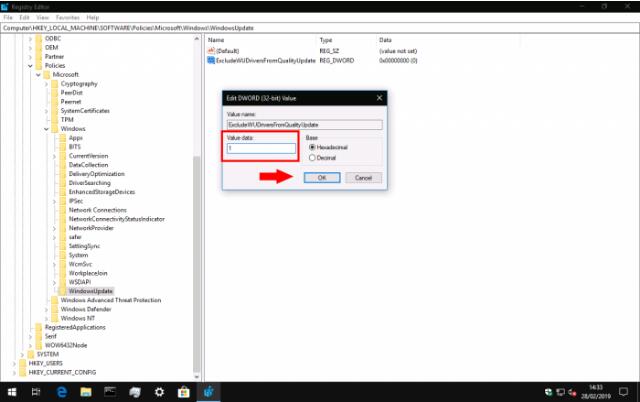640x402 pixels.
Task: Click Cancel in the Edit DWORD dialog
Action: click(362, 177)
